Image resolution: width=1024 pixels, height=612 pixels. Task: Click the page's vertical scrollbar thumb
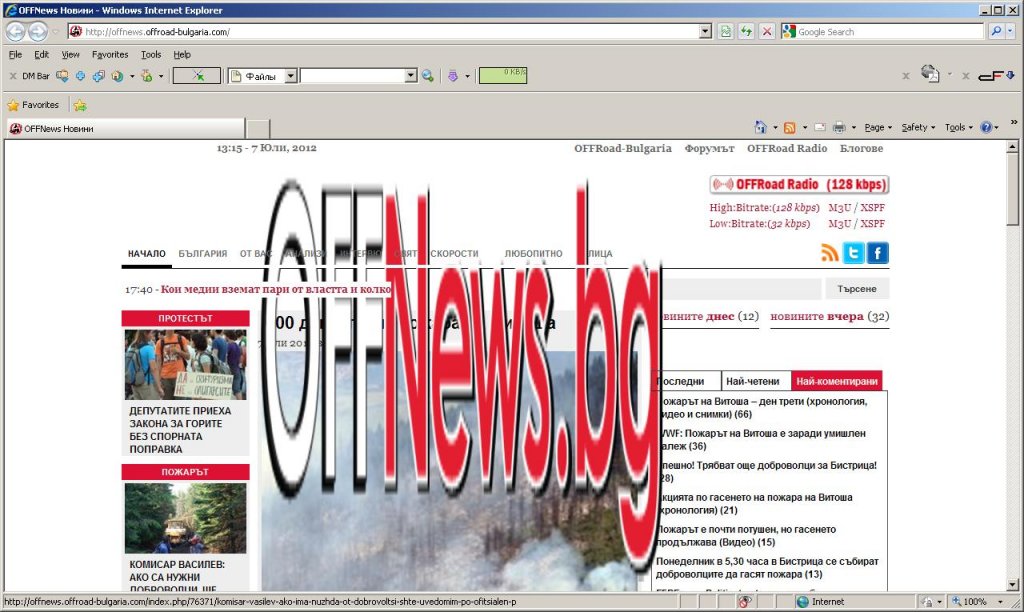1012,191
